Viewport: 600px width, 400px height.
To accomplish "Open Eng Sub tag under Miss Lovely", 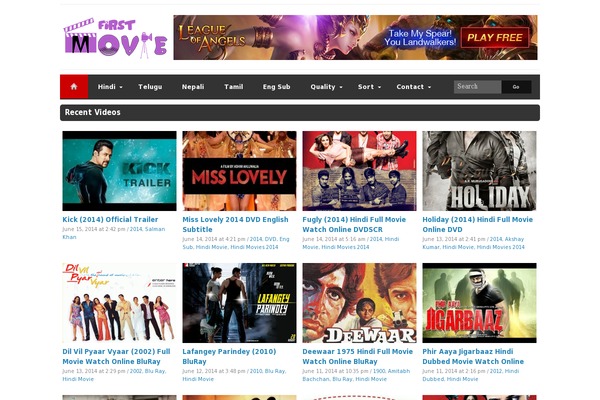I will 284,239.
